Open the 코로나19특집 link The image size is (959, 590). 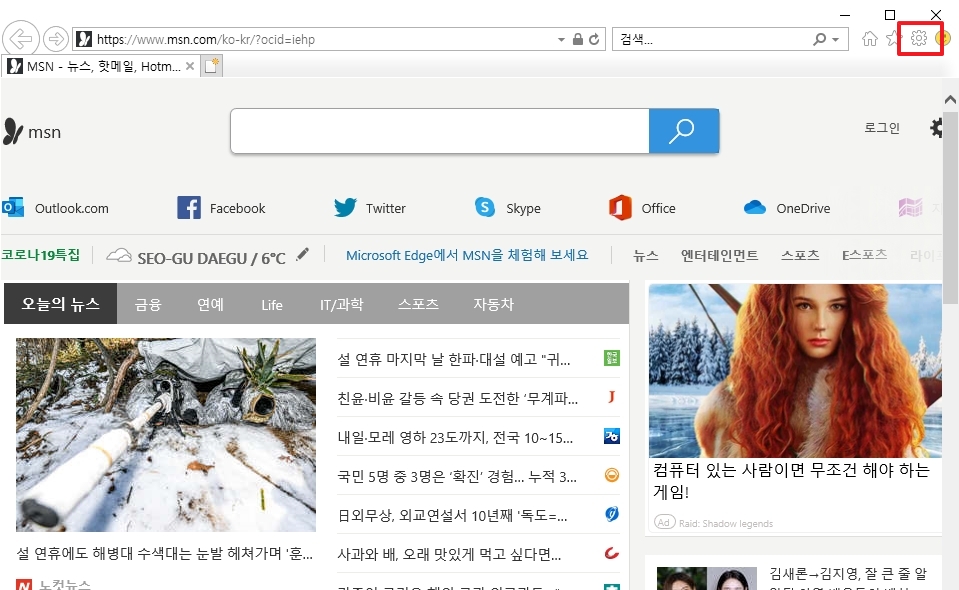click(x=41, y=255)
